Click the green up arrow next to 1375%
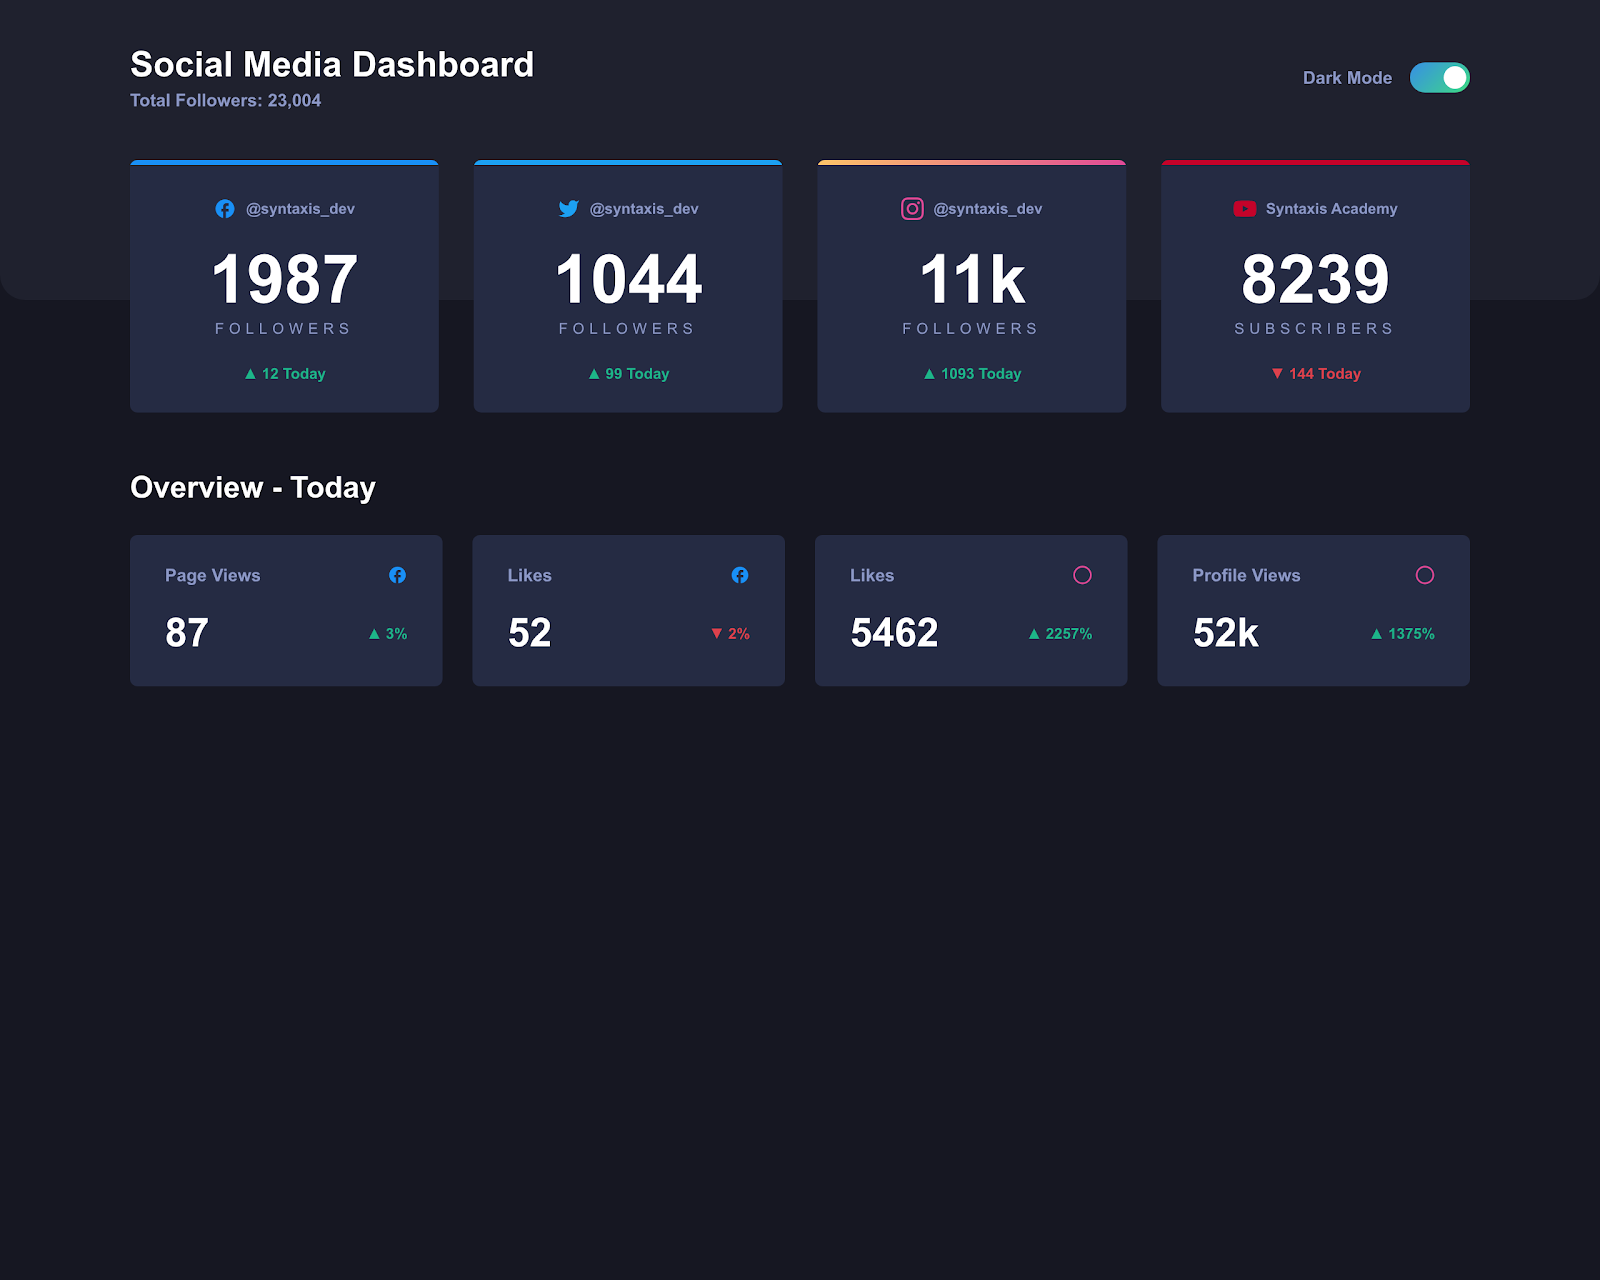 (x=1376, y=634)
